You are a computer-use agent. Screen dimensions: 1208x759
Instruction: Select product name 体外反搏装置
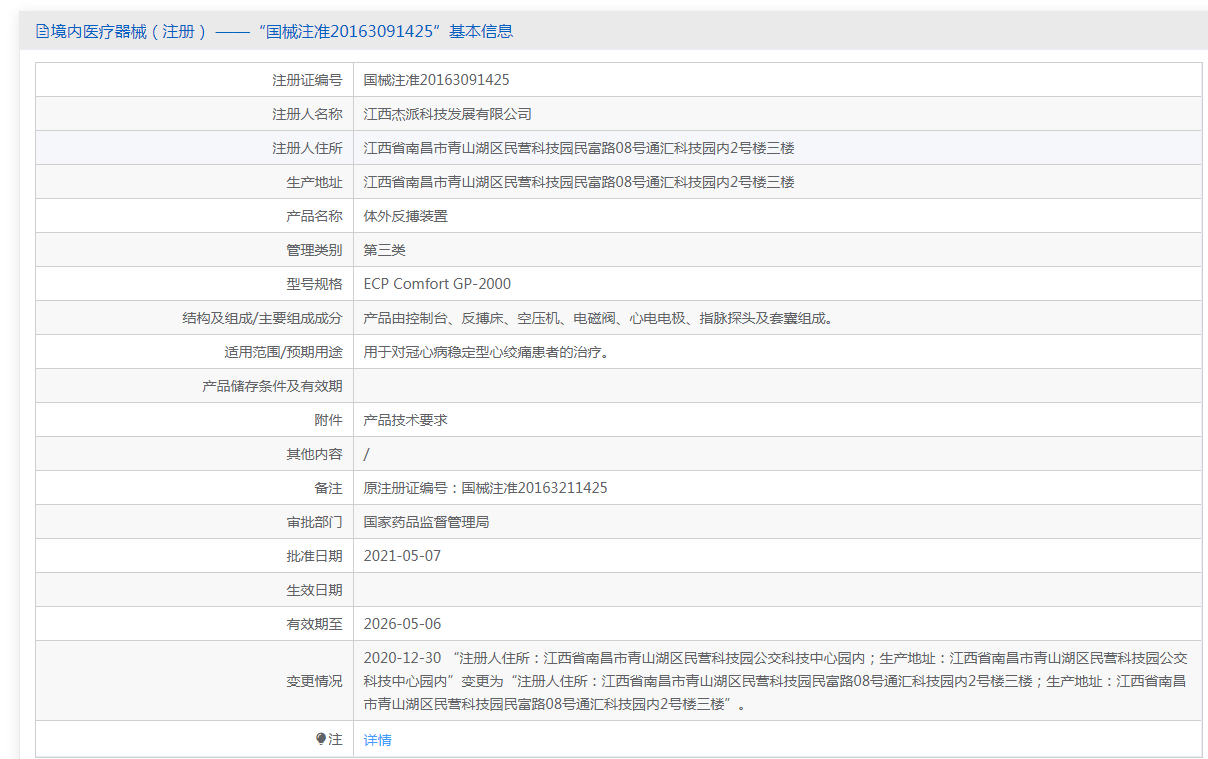pos(406,216)
